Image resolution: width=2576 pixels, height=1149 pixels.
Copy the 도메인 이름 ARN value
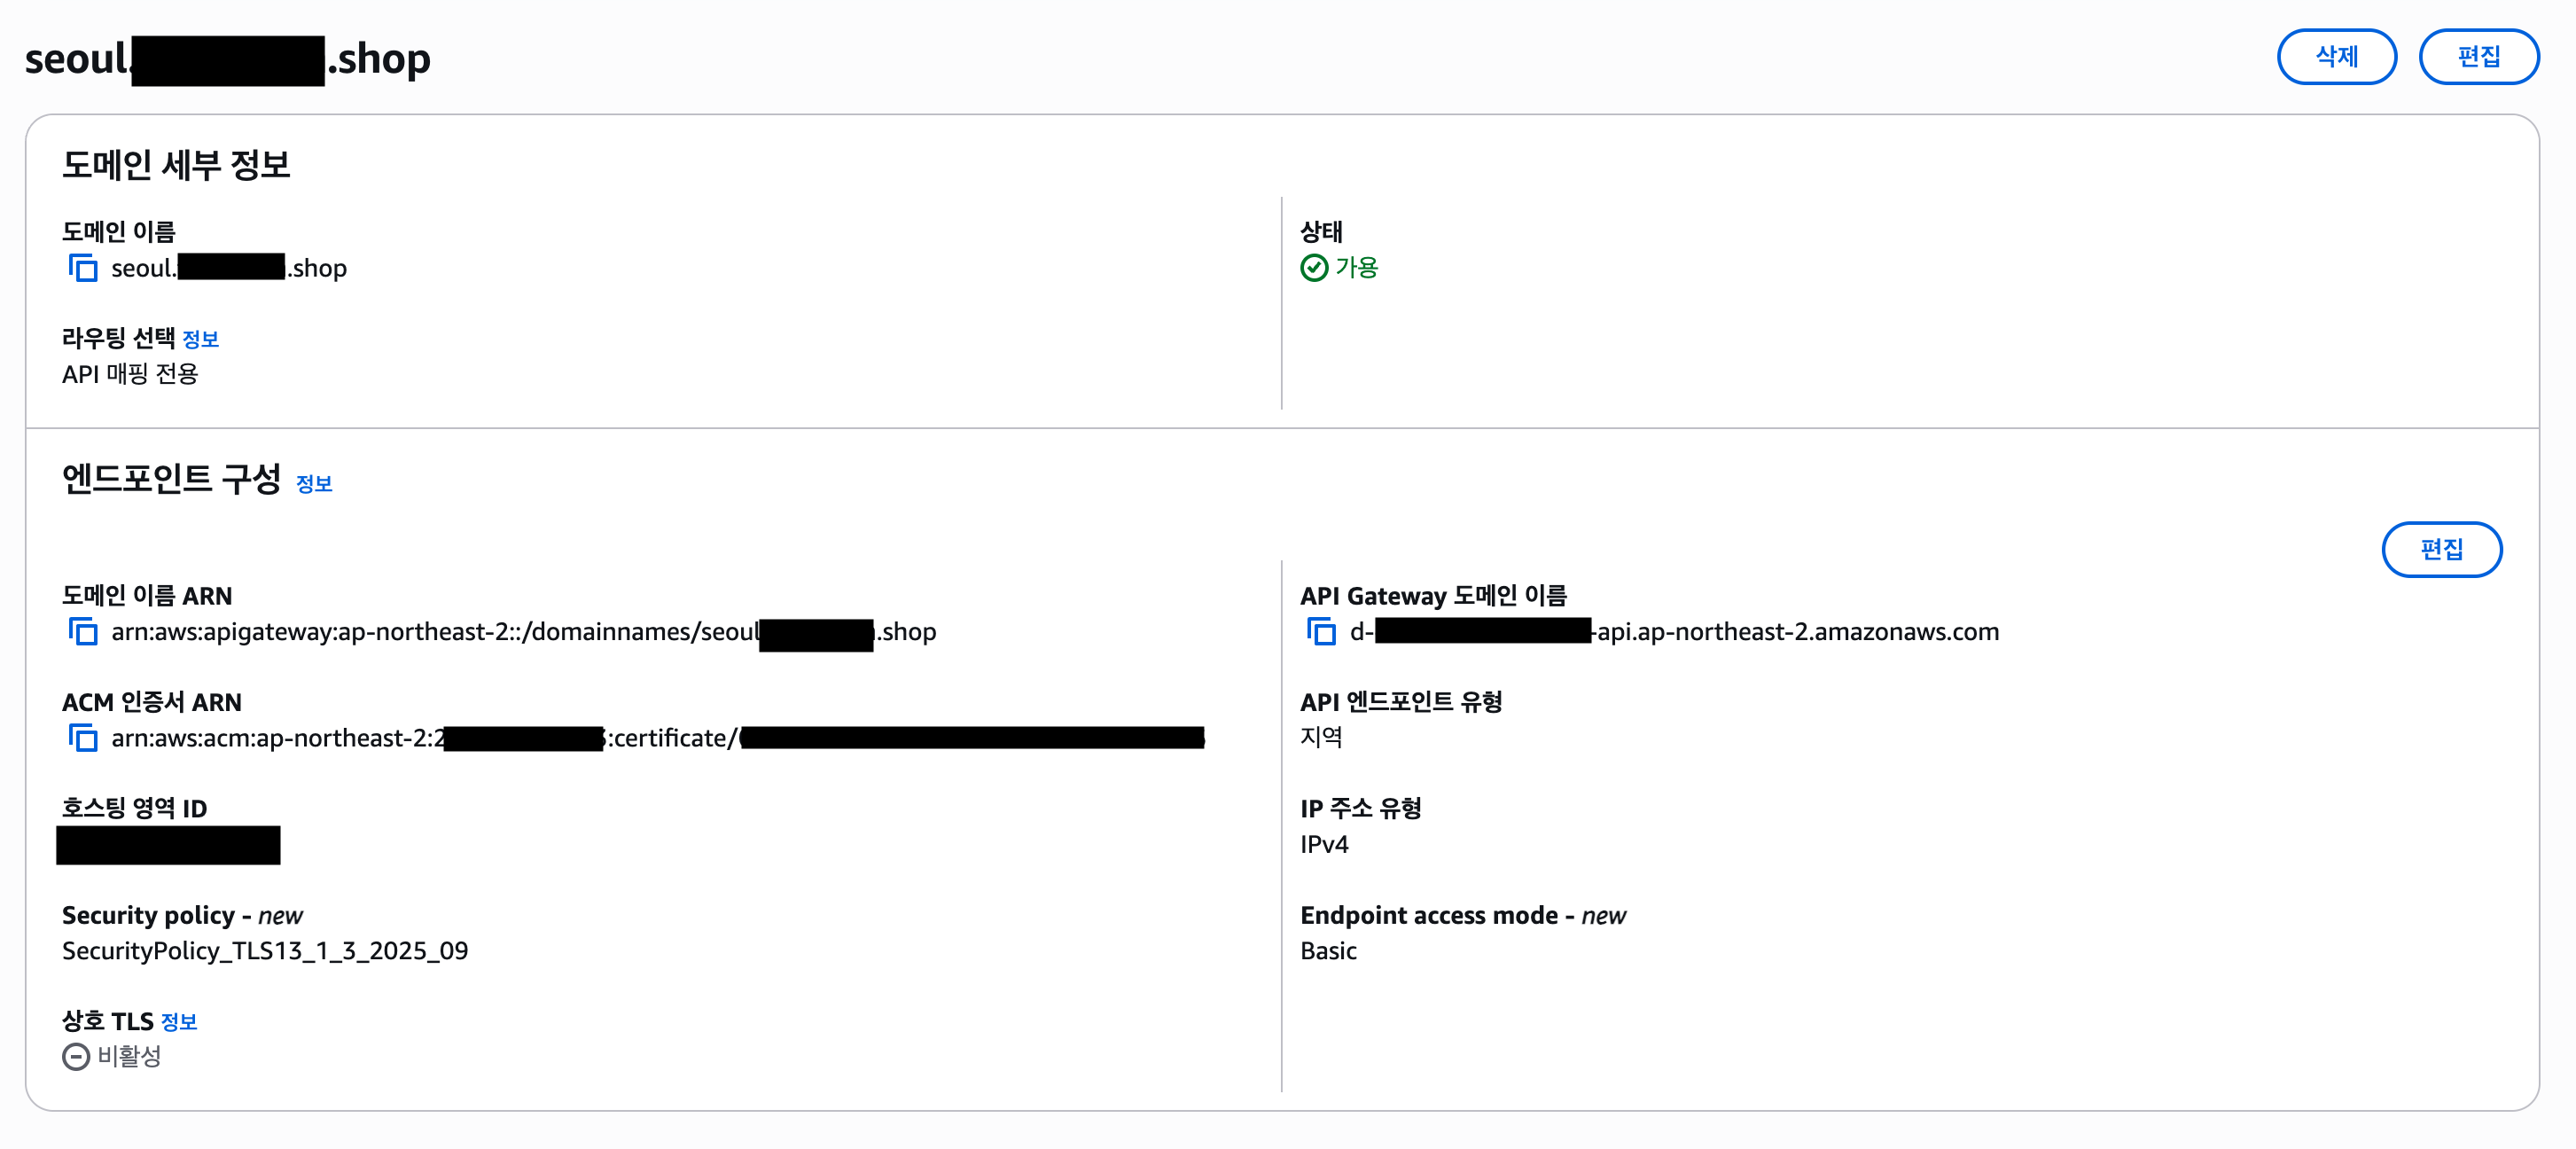pos(83,632)
